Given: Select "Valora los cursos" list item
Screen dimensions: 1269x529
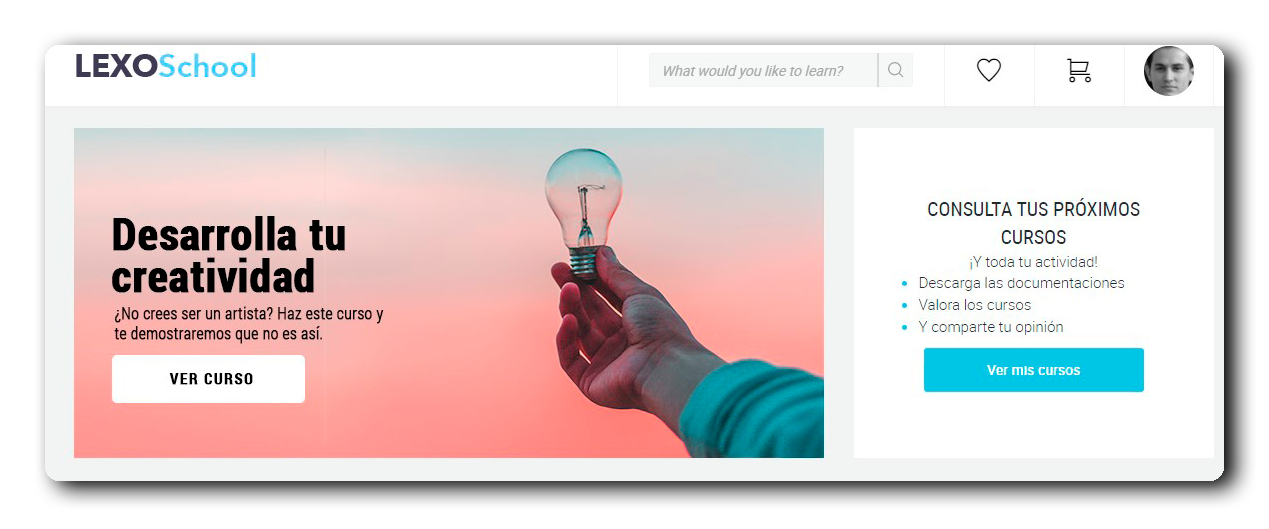Looking at the screenshot, I should tap(974, 305).
